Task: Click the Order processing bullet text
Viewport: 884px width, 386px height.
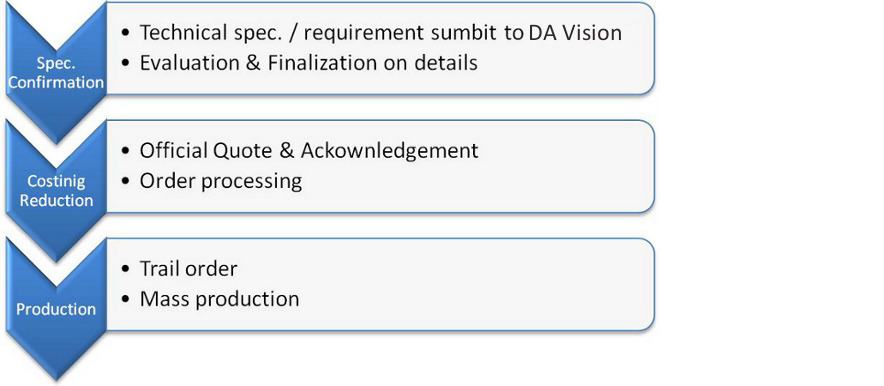Action: coord(220,181)
